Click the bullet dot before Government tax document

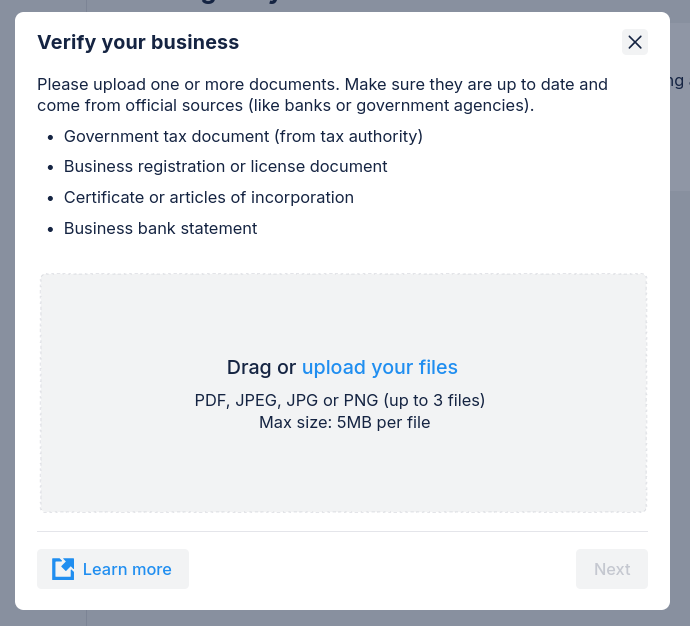click(x=49, y=137)
